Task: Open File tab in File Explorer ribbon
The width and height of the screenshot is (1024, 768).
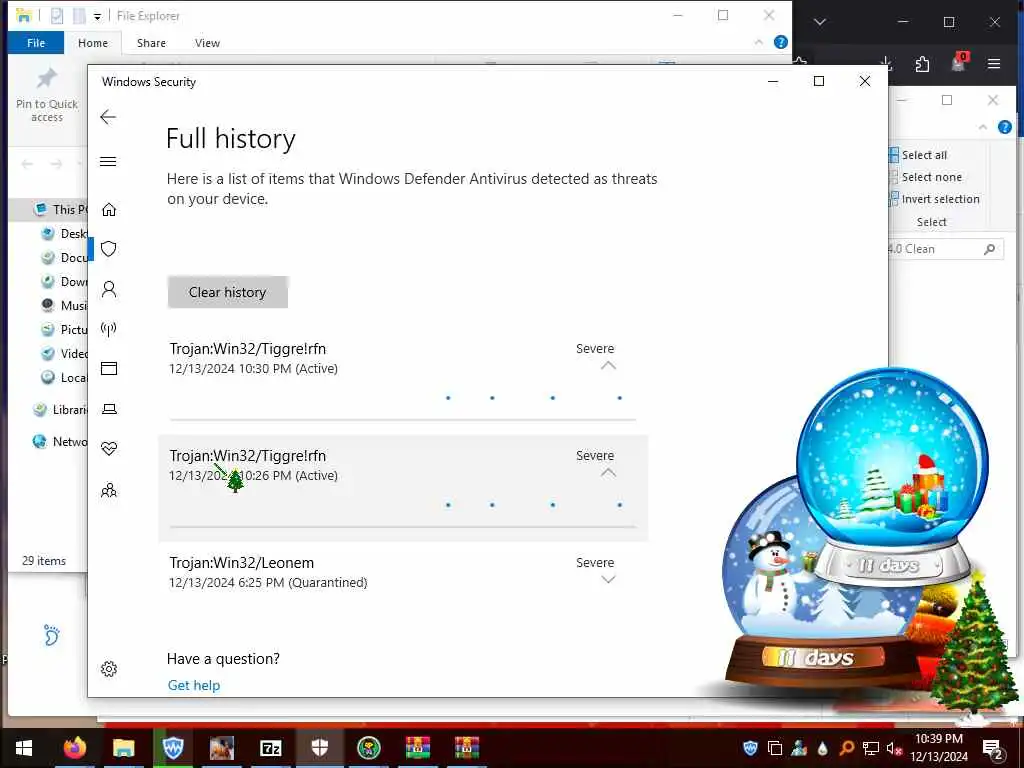Action: [36, 43]
